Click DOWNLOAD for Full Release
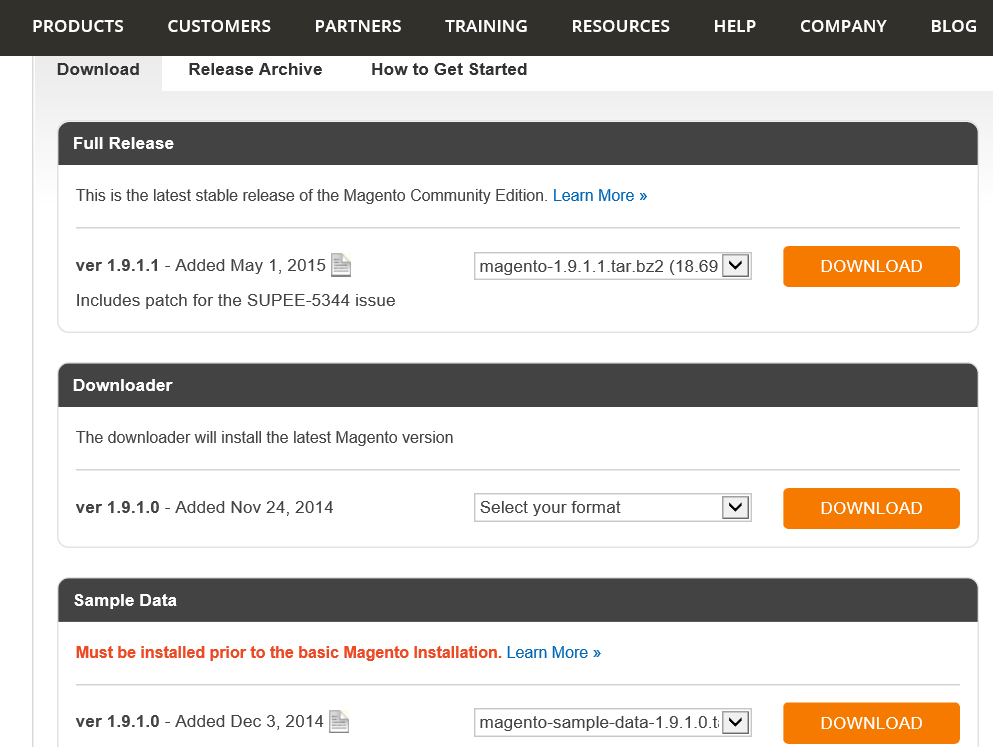 [x=871, y=267]
